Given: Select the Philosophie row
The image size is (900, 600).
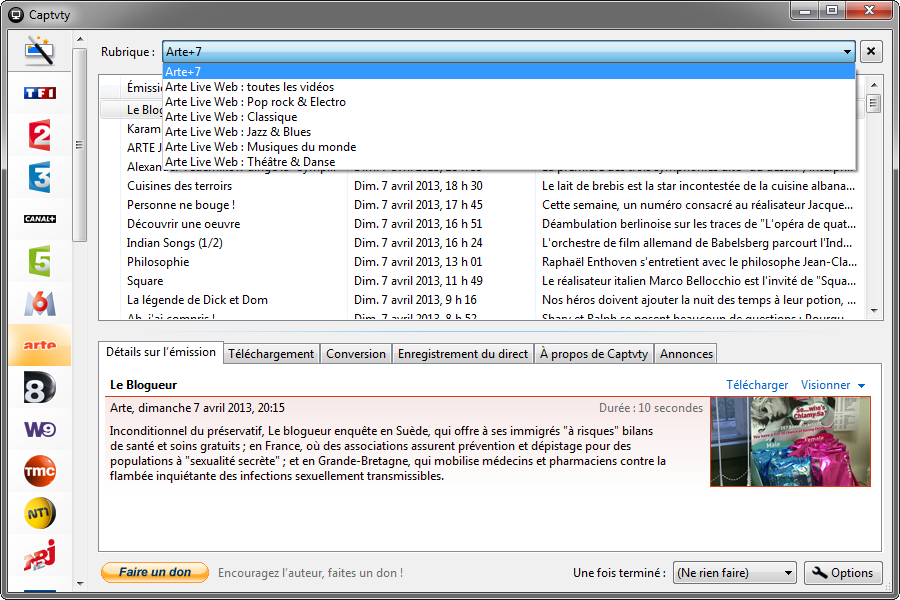Looking at the screenshot, I should tap(481, 261).
